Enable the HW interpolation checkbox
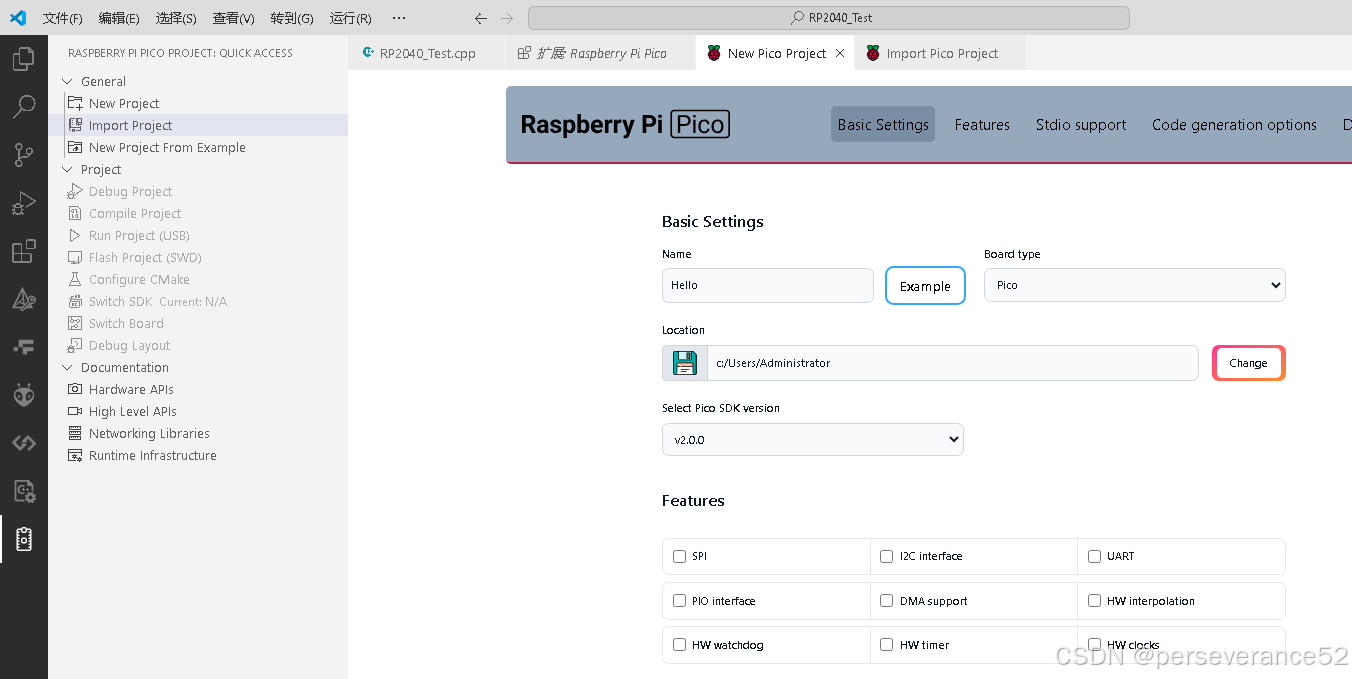The width and height of the screenshot is (1352, 679). pyautogui.click(x=1095, y=601)
